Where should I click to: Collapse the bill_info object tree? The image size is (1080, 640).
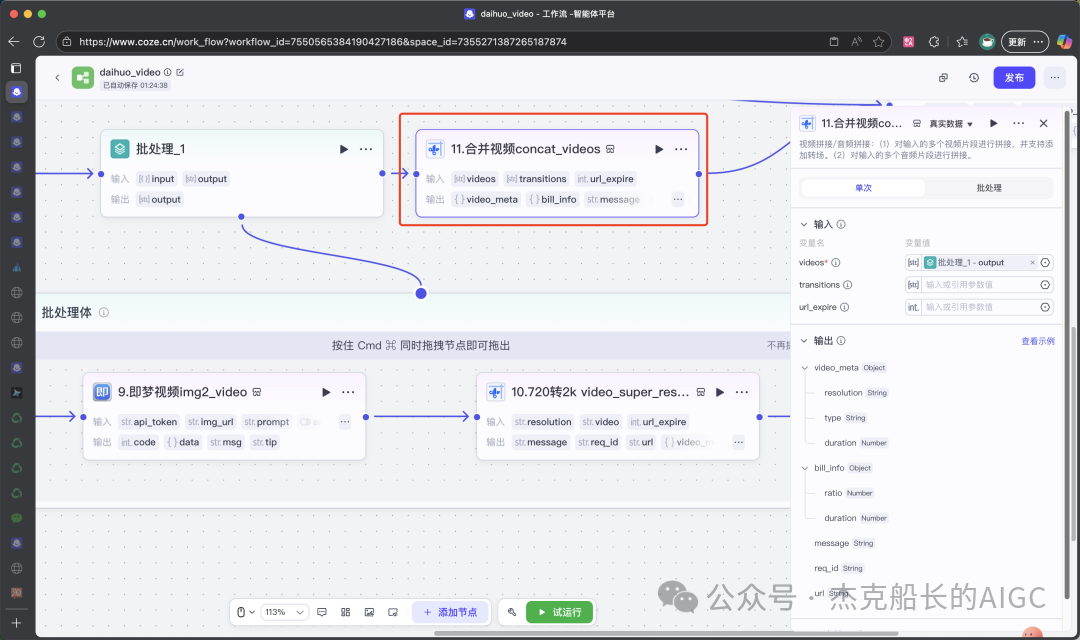click(804, 468)
